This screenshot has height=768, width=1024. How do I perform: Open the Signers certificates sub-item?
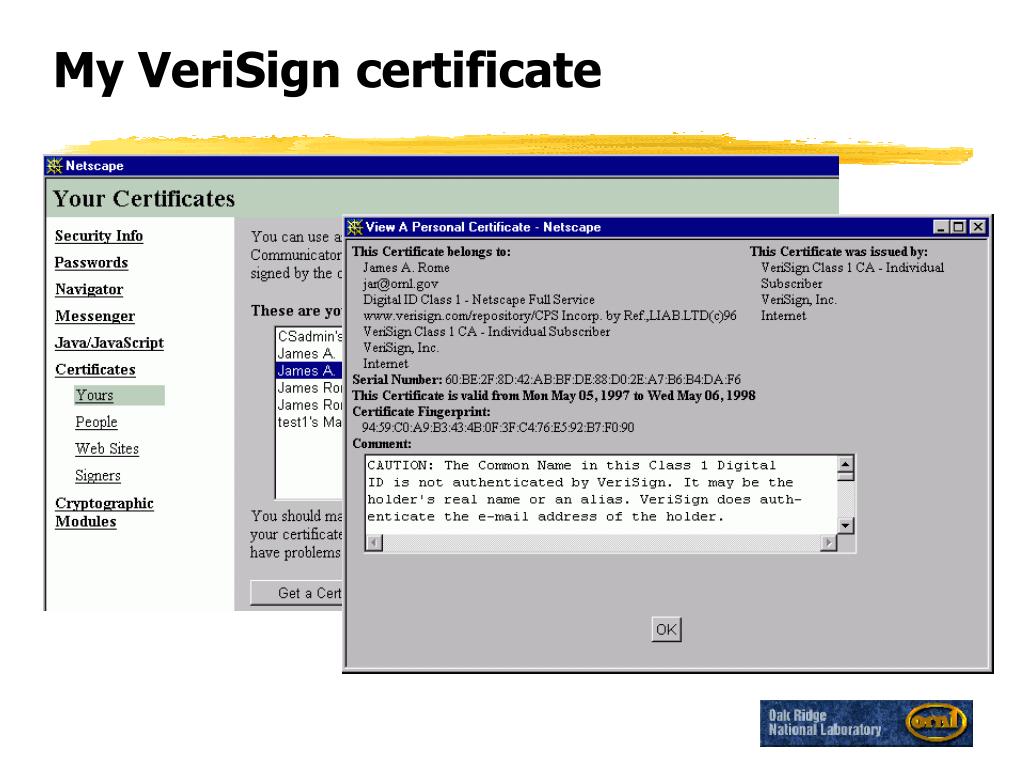(98, 475)
